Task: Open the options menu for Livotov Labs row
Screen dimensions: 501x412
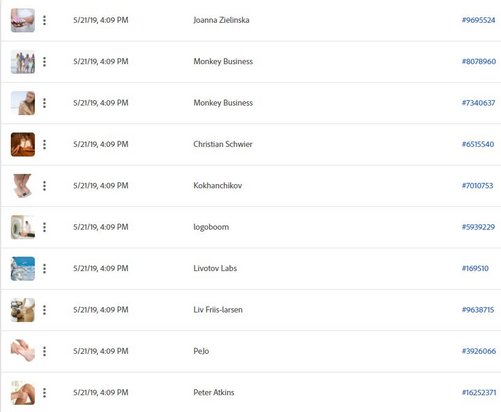Action: [x=44, y=269]
